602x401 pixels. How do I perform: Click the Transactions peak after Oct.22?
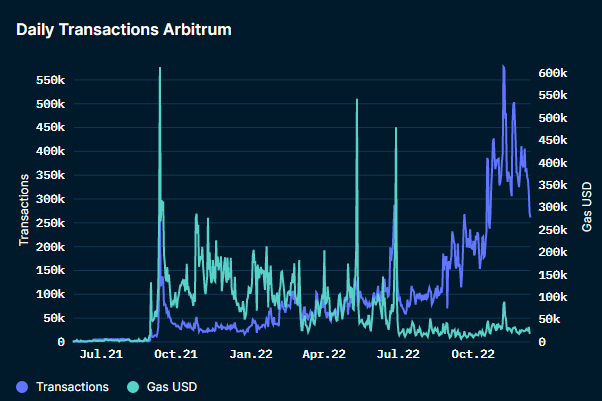pyautogui.click(x=503, y=66)
